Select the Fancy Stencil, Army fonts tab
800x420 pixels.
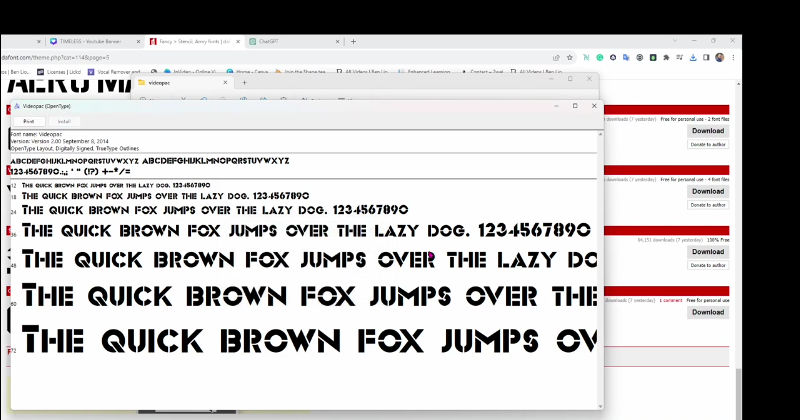[x=194, y=41]
